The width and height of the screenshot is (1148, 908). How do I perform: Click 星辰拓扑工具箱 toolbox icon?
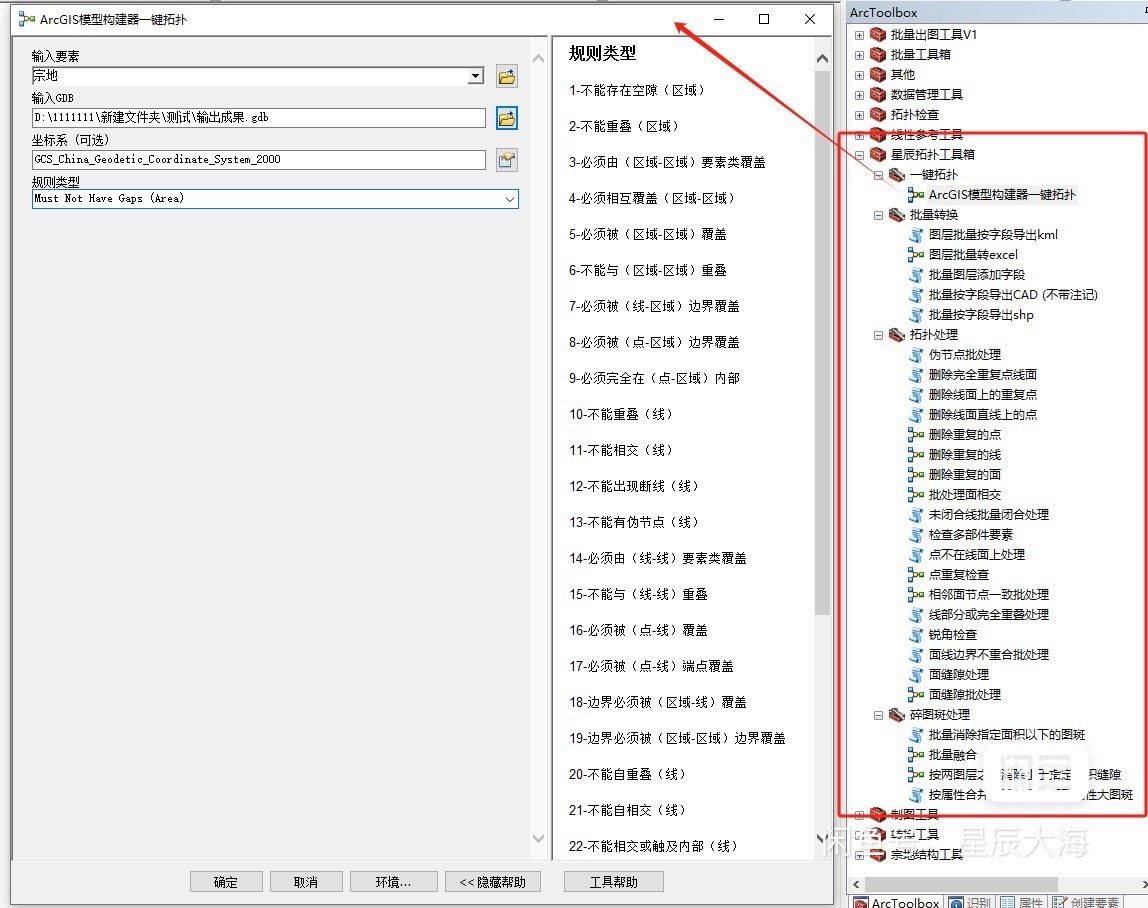(x=878, y=155)
